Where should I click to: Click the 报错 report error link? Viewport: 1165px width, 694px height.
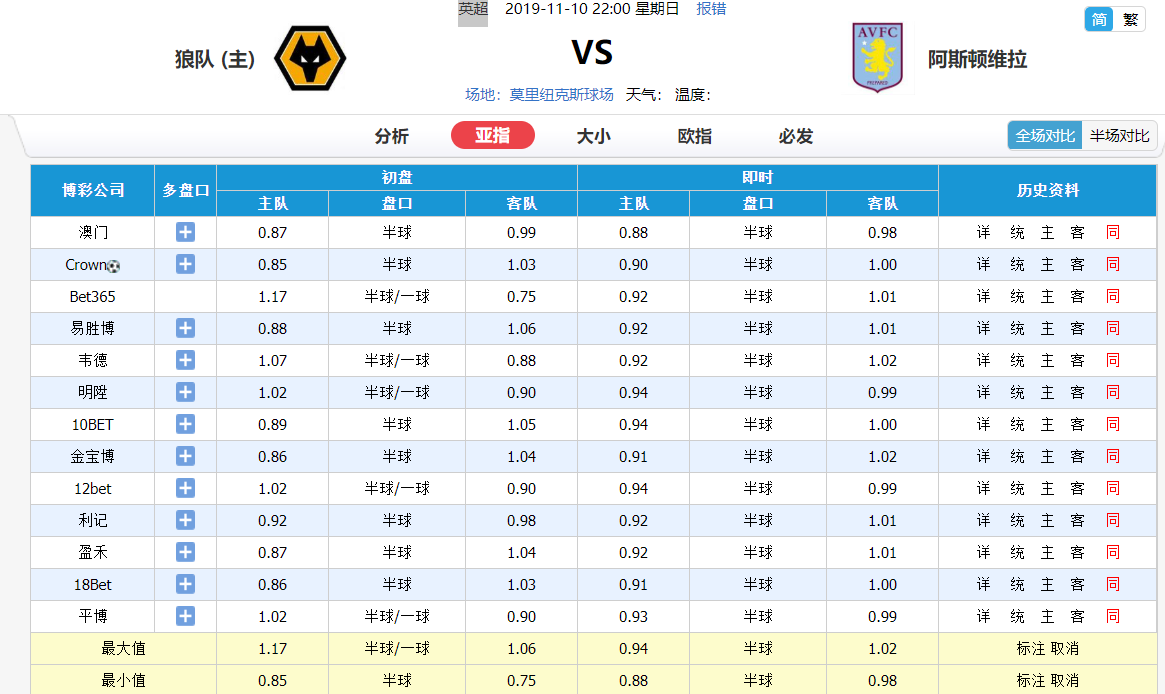[711, 9]
